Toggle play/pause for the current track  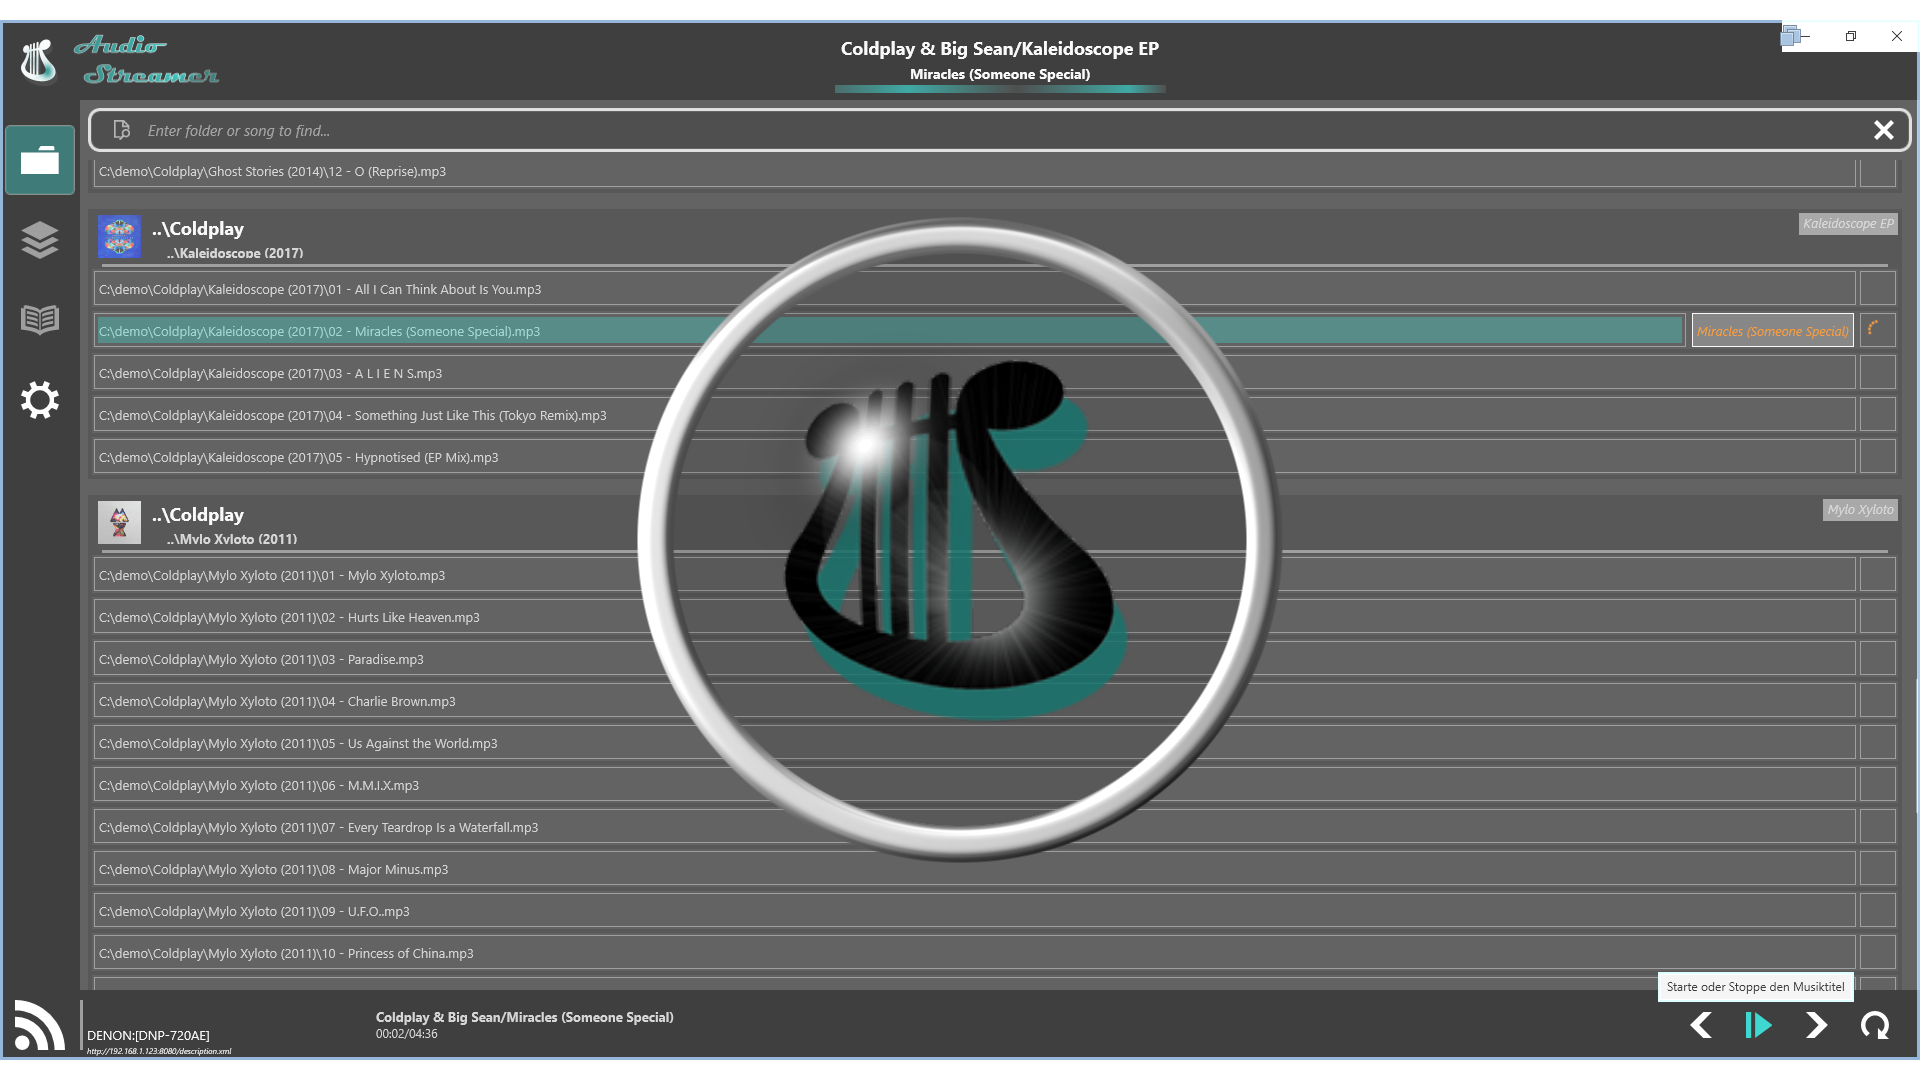click(1758, 1025)
